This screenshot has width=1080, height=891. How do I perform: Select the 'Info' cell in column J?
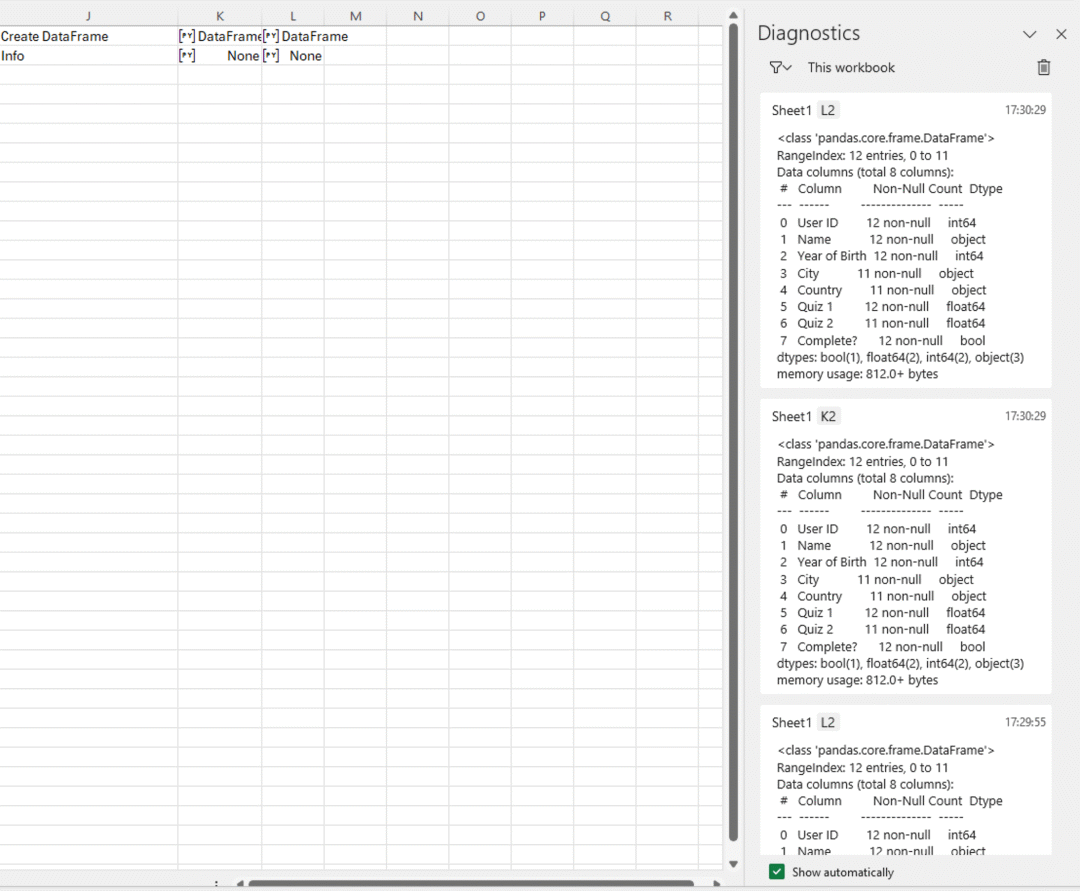[x=89, y=56]
